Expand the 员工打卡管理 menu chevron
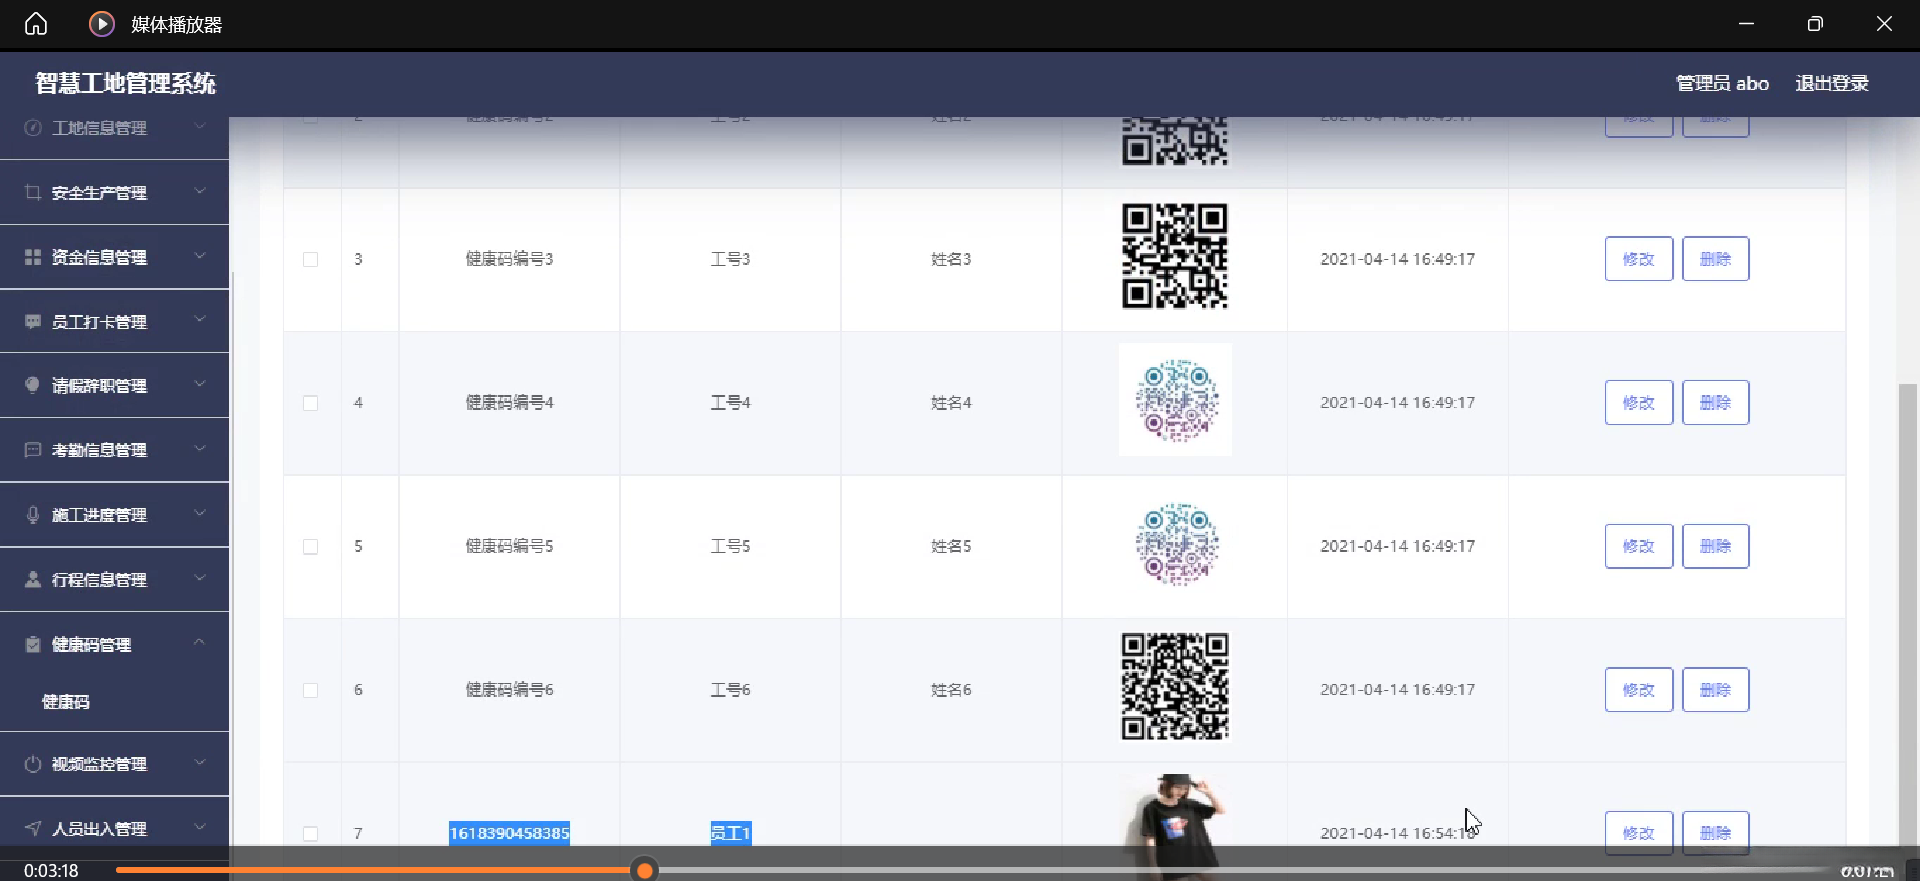1920x881 pixels. click(200, 320)
